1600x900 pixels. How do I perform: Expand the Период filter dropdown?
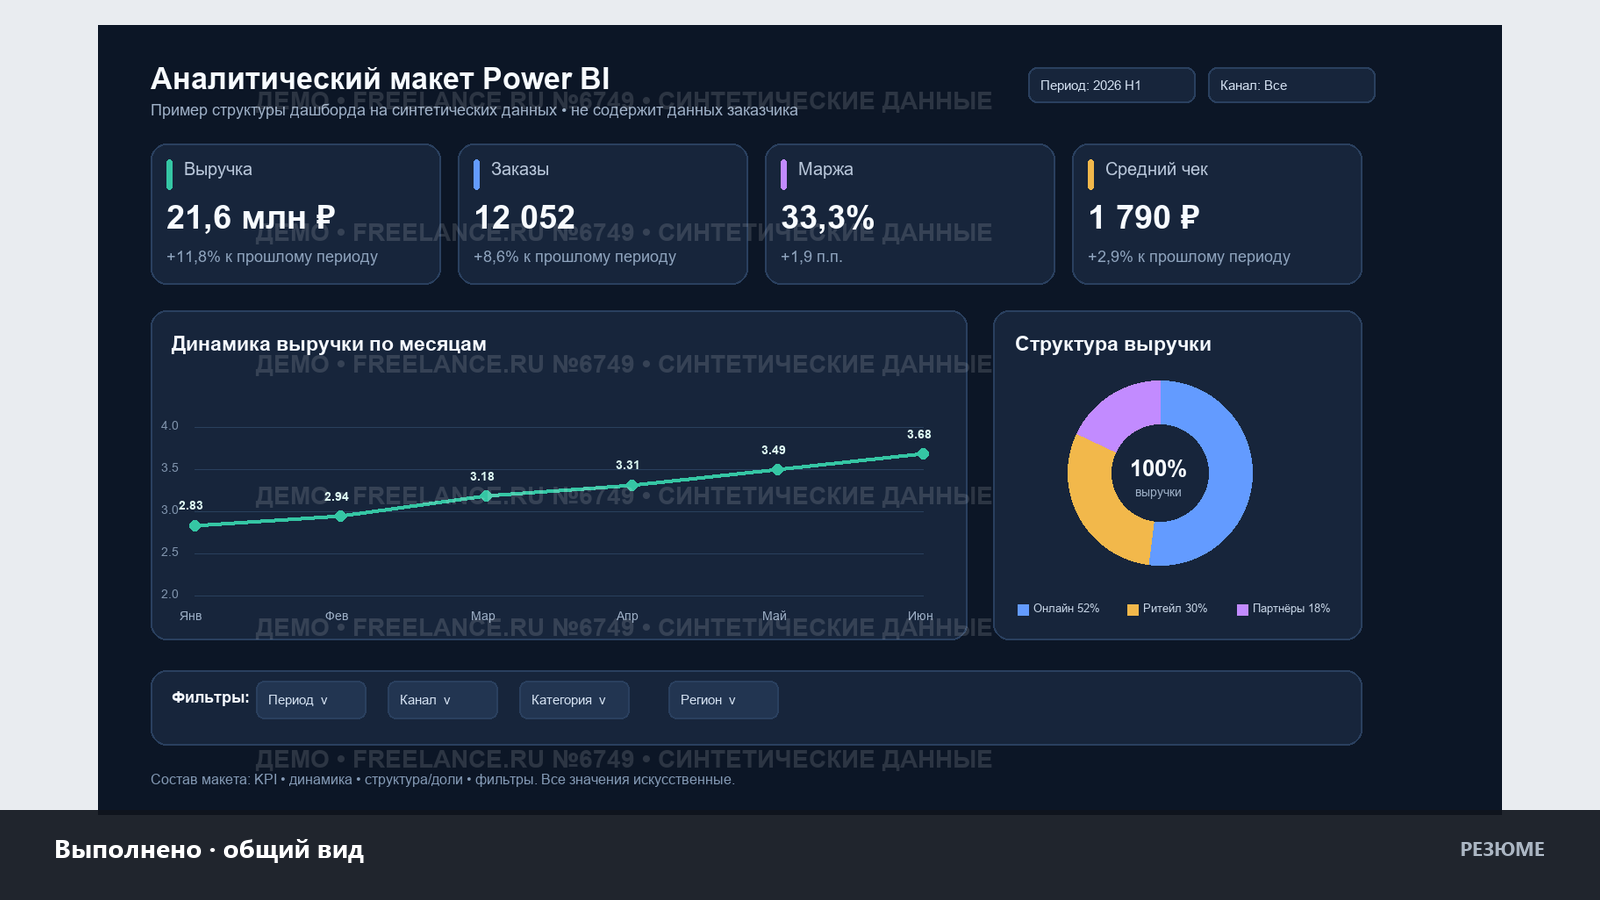[x=311, y=700]
